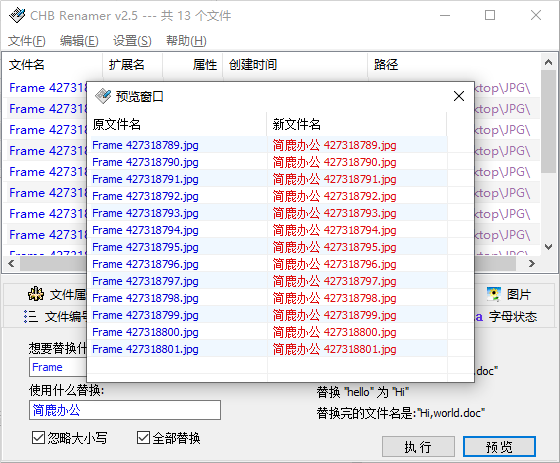Minimize the CHB Renamer window
The height and width of the screenshot is (463, 560).
(445, 15)
